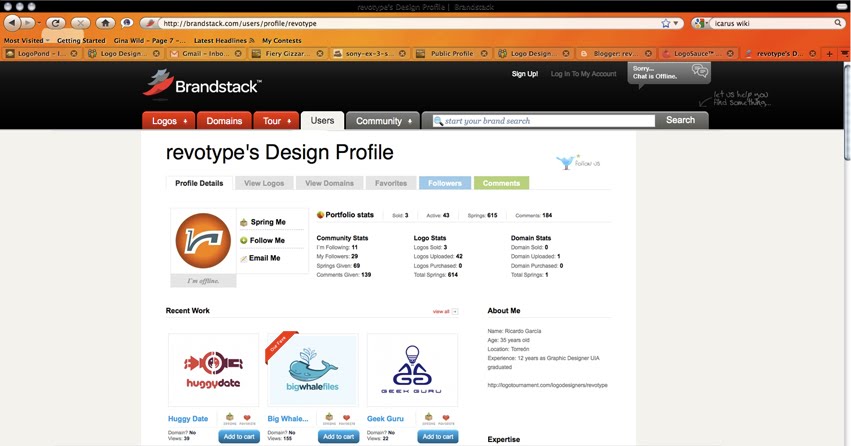Open the My Contests bookmark

(x=282, y=40)
